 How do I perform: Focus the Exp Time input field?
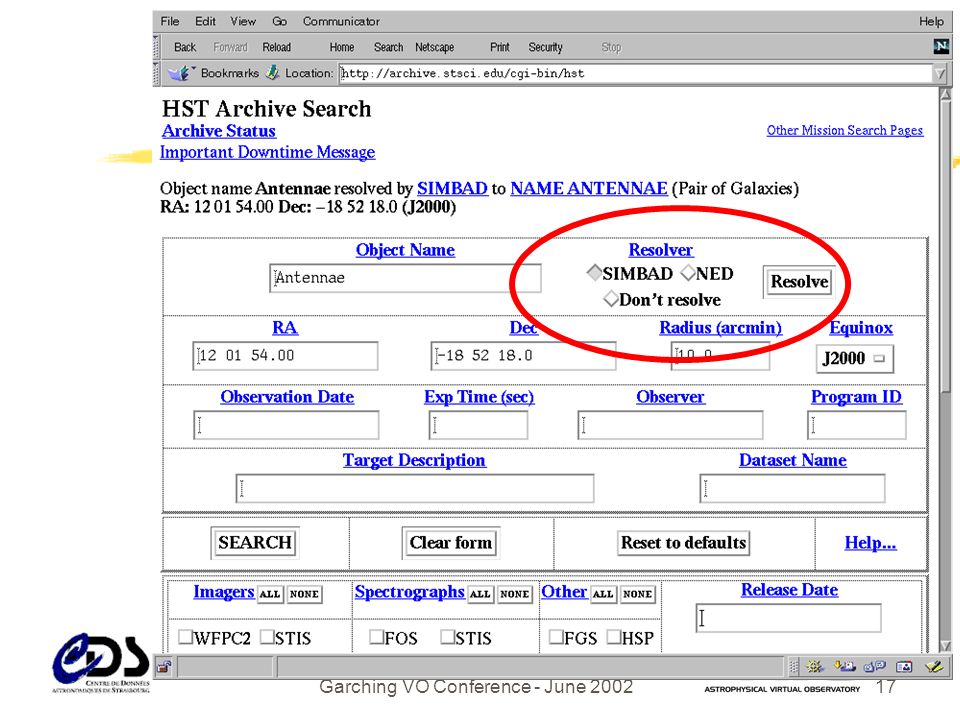click(x=478, y=425)
